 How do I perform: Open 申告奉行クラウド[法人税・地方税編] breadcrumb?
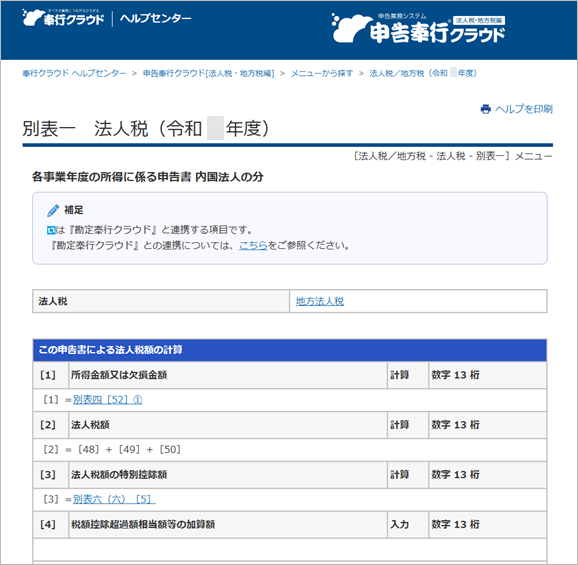click(x=209, y=73)
